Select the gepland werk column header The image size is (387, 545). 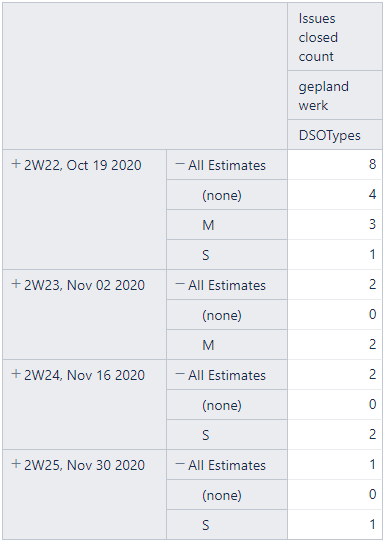click(x=335, y=95)
